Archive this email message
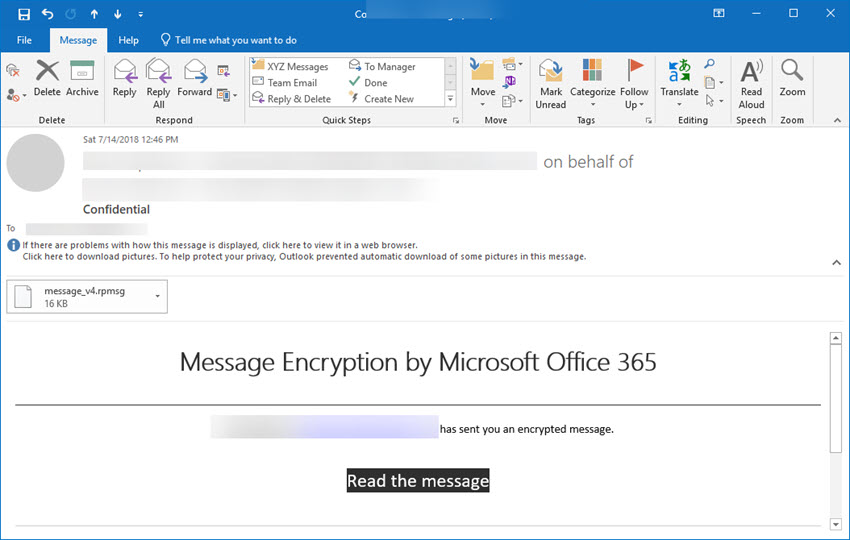This screenshot has height=540, width=850. click(82, 77)
